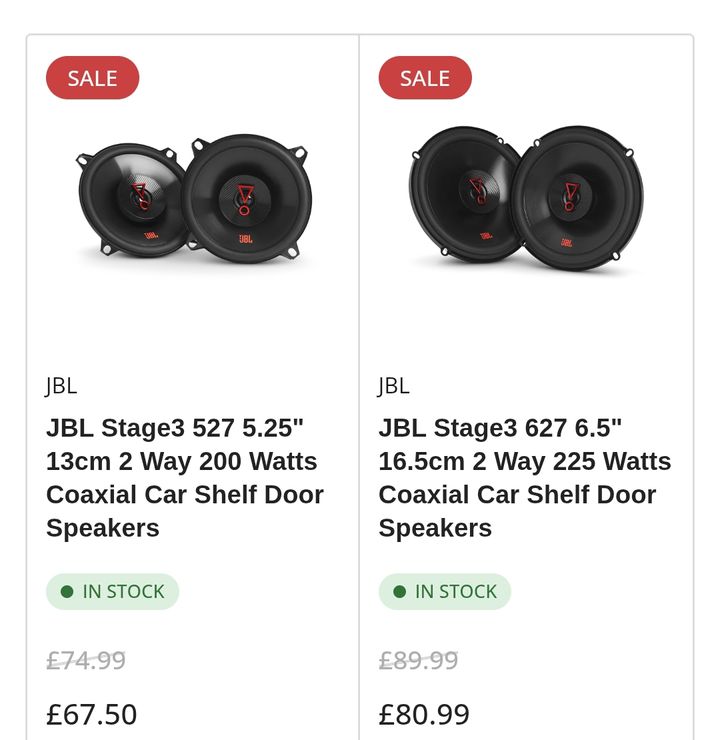Click the green stock dot for Stage3 527

click(x=67, y=592)
